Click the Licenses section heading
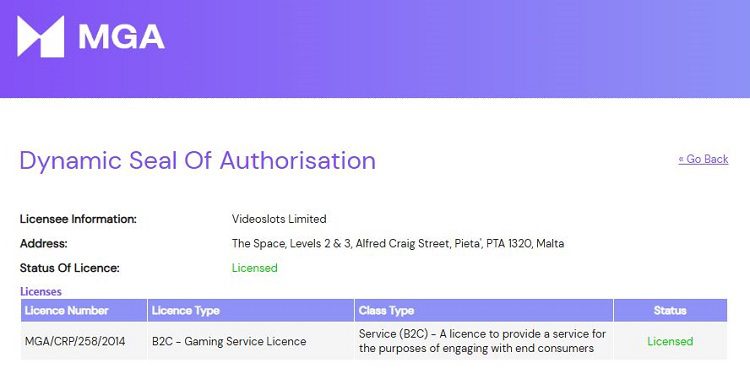Viewport: 750px width, 374px height. click(x=41, y=291)
